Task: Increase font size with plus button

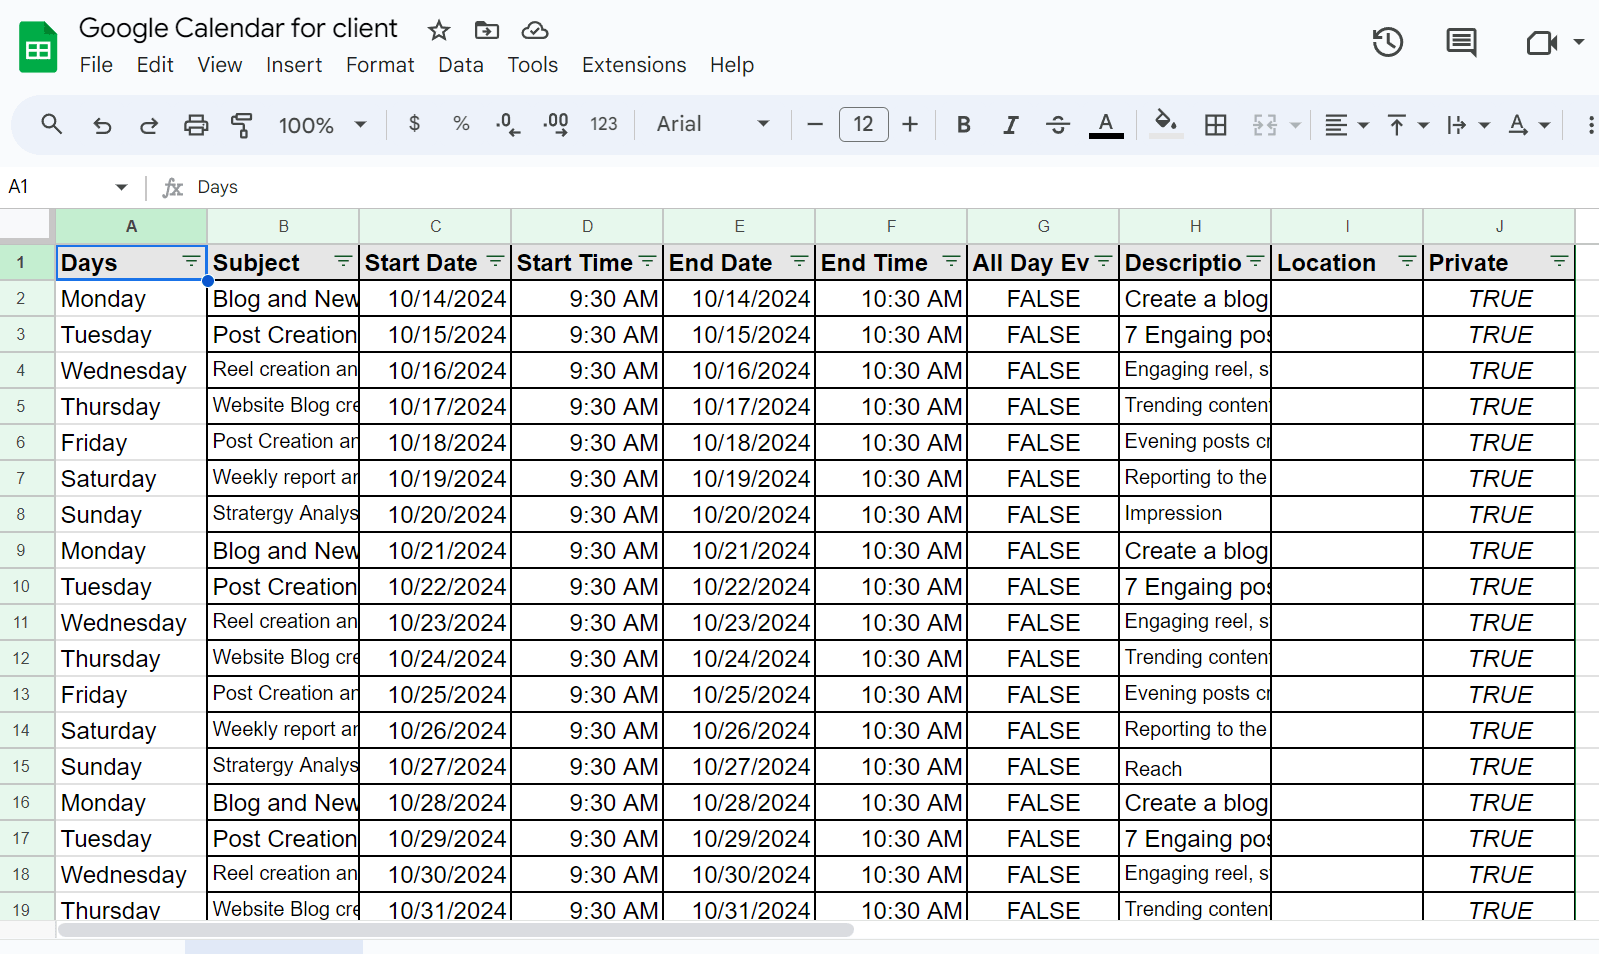Action: pos(909,124)
